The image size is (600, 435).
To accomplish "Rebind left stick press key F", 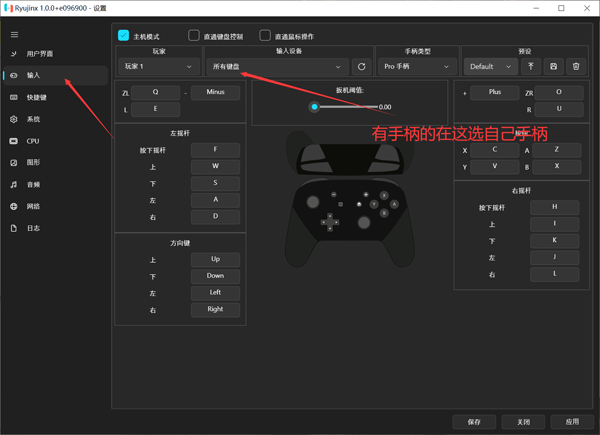I will point(215,150).
